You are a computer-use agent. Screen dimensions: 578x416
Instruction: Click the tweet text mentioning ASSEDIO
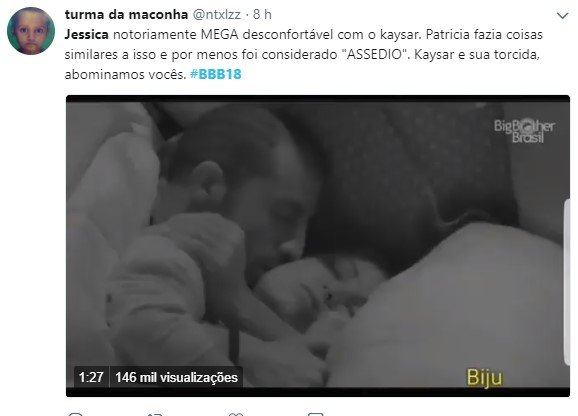[303, 55]
